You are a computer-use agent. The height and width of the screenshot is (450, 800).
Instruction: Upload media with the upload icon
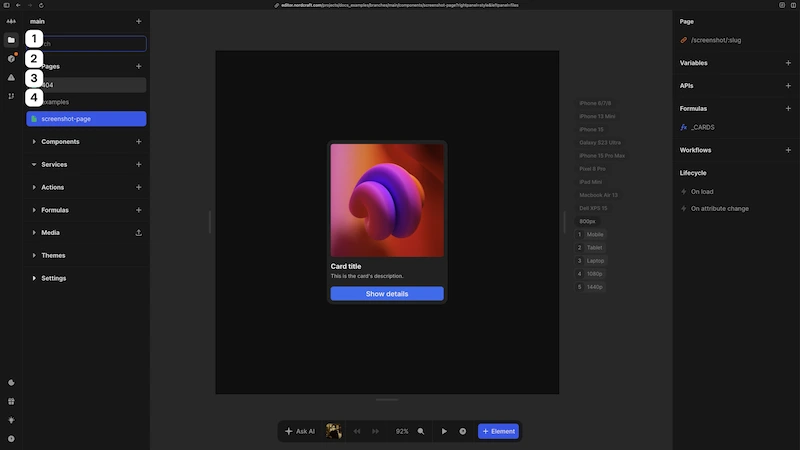click(x=138, y=233)
